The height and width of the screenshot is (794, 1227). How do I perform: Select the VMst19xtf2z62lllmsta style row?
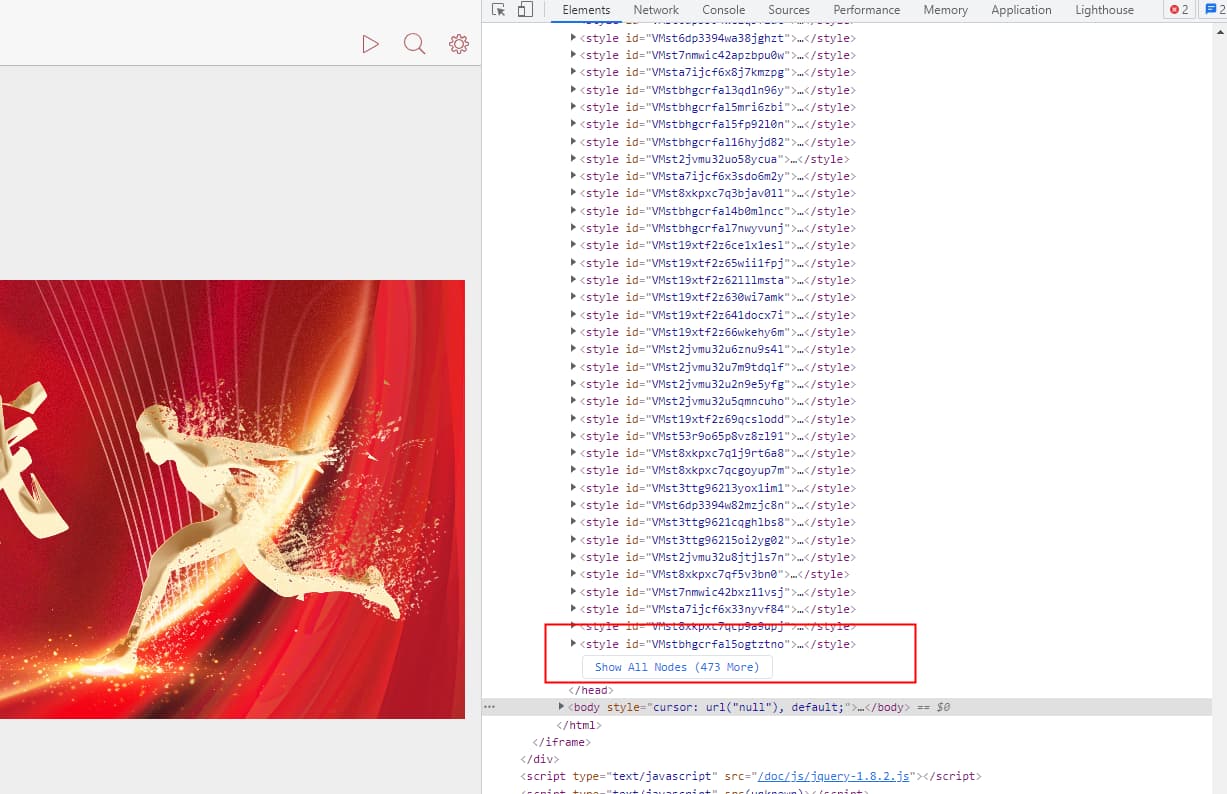coord(716,280)
